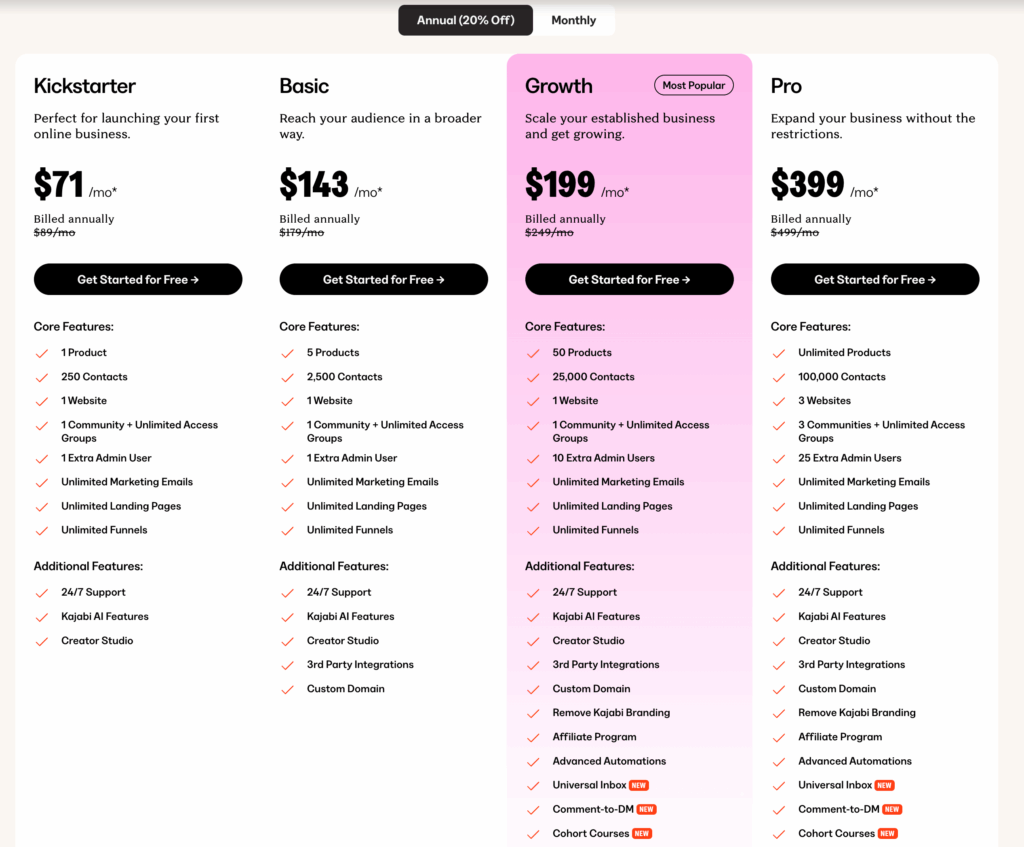The height and width of the screenshot is (847, 1024).
Task: Select Annual (20% Off) billing option
Action: (465, 20)
